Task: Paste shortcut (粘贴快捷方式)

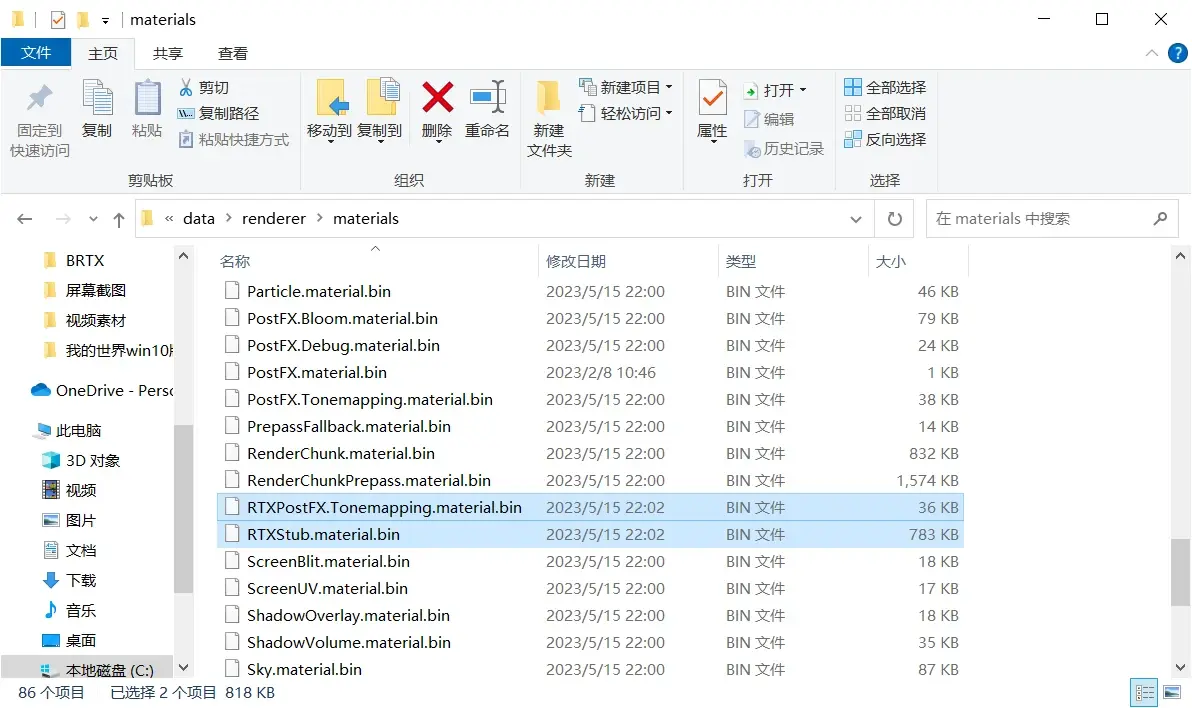Action: [x=233, y=139]
